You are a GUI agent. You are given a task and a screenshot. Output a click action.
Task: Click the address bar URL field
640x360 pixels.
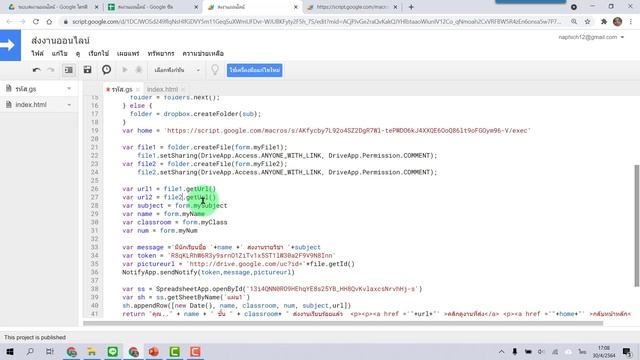pos(316,22)
